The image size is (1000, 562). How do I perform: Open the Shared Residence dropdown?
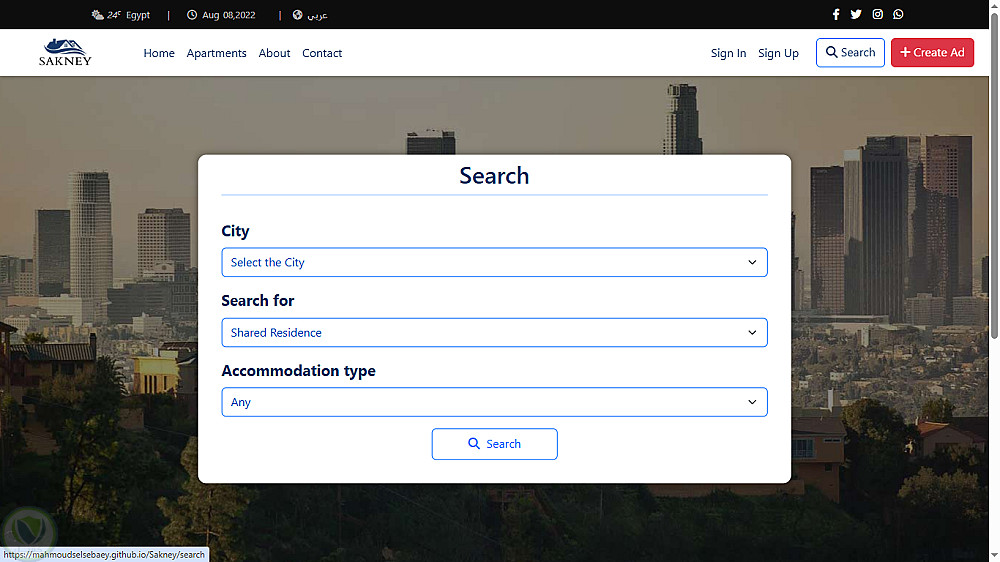[x=494, y=332]
